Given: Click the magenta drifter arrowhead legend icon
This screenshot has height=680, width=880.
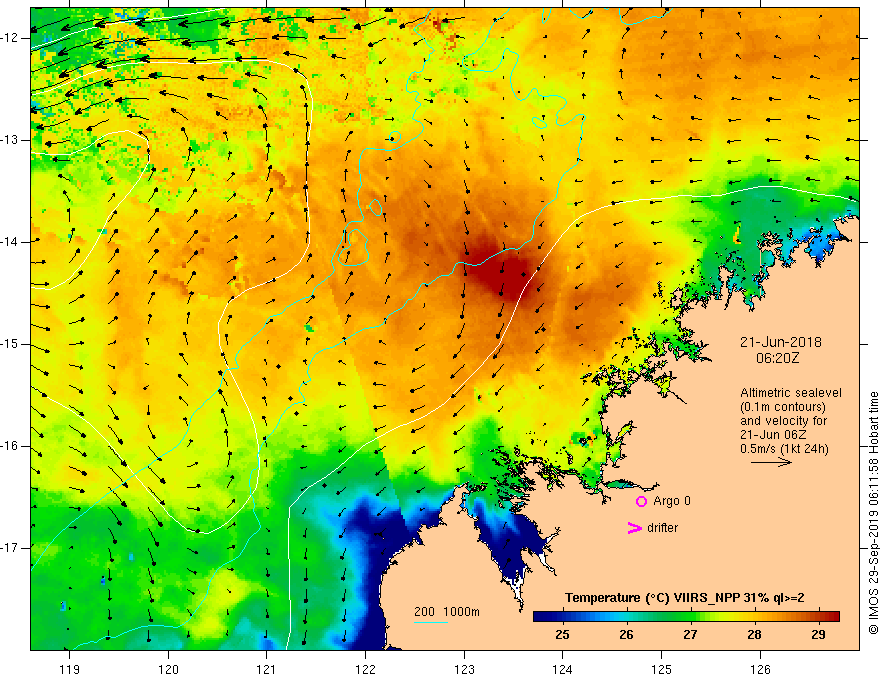Looking at the screenshot, I should (634, 528).
